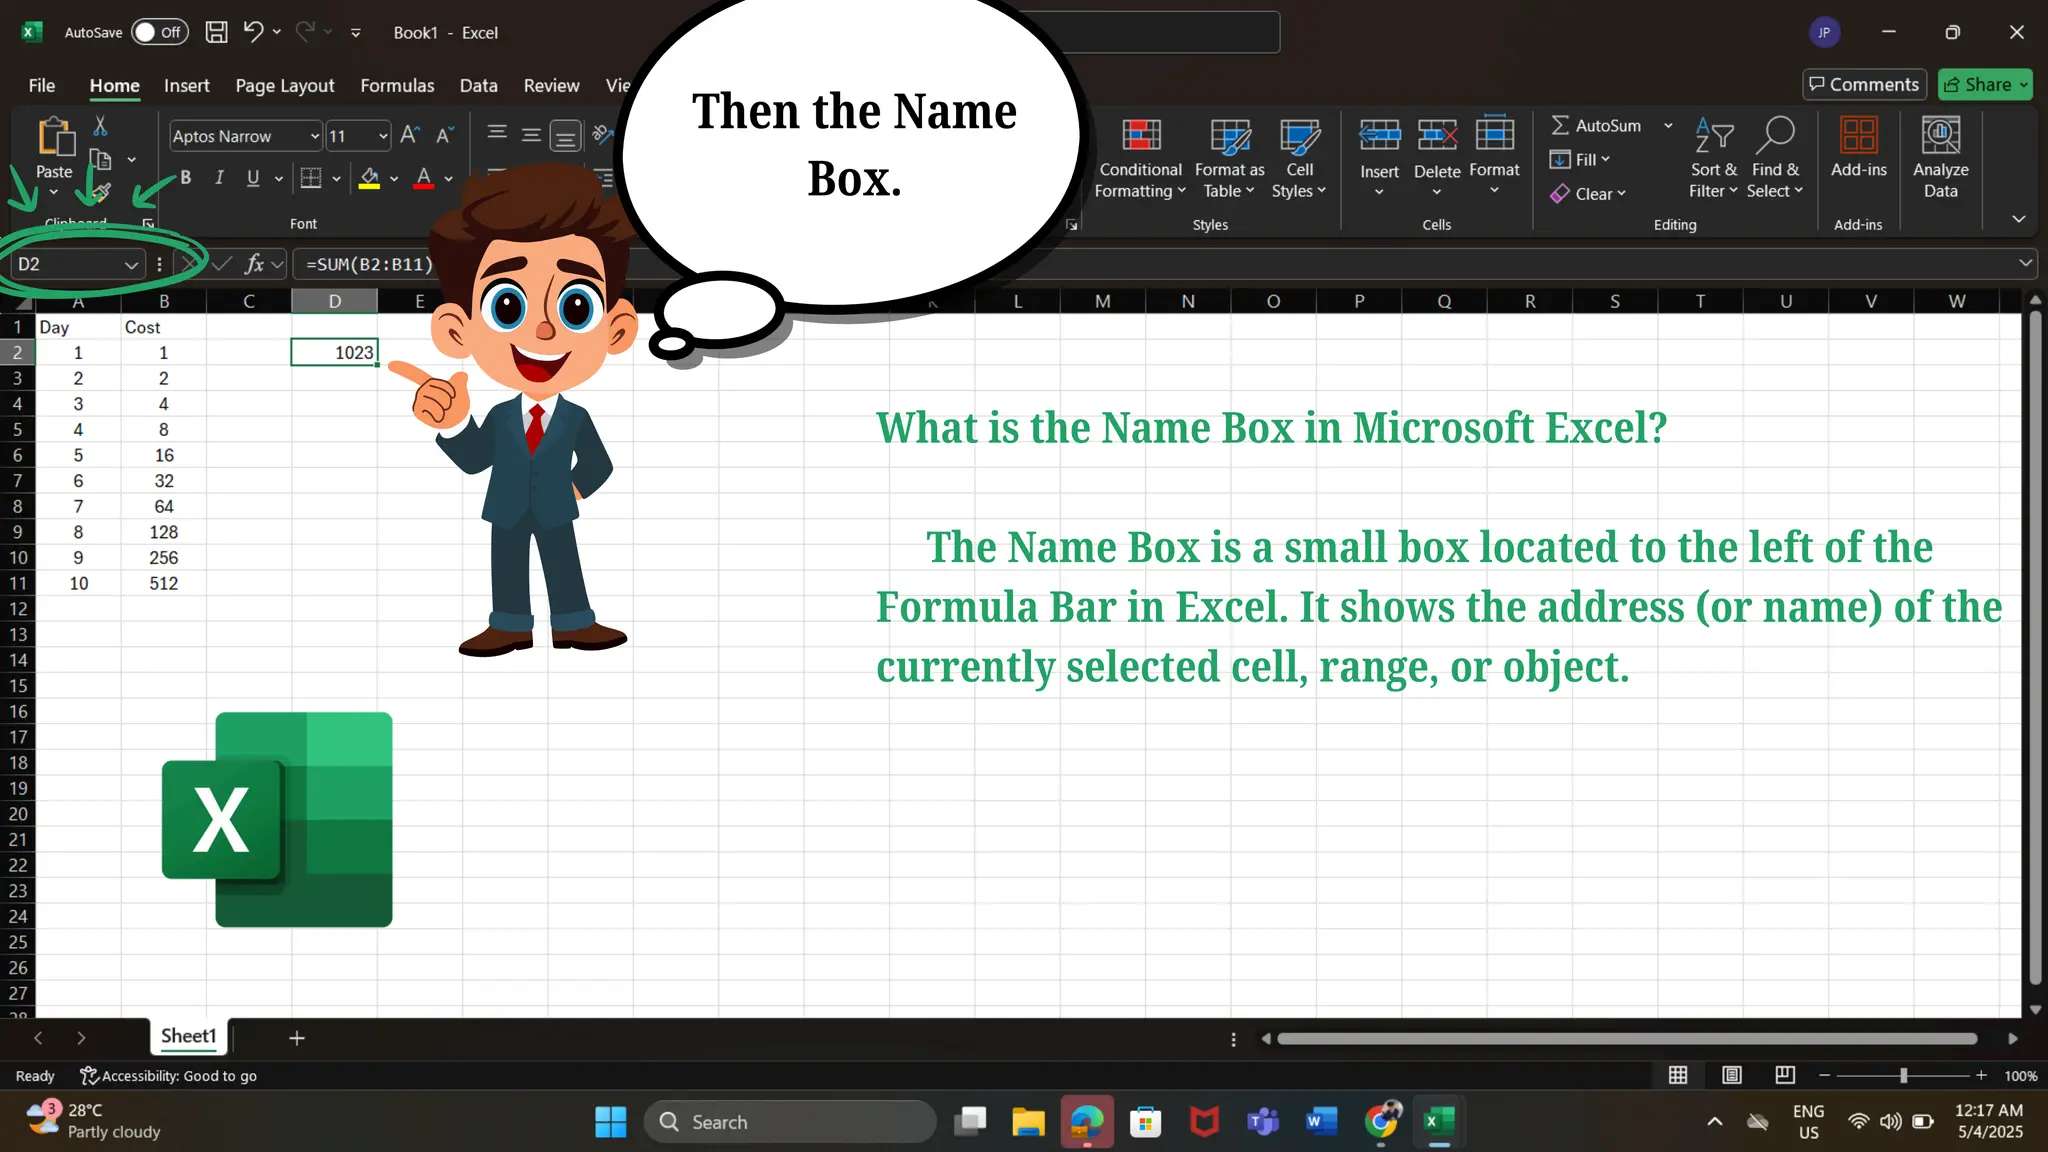Select the Sheet1 tab

coord(188,1036)
